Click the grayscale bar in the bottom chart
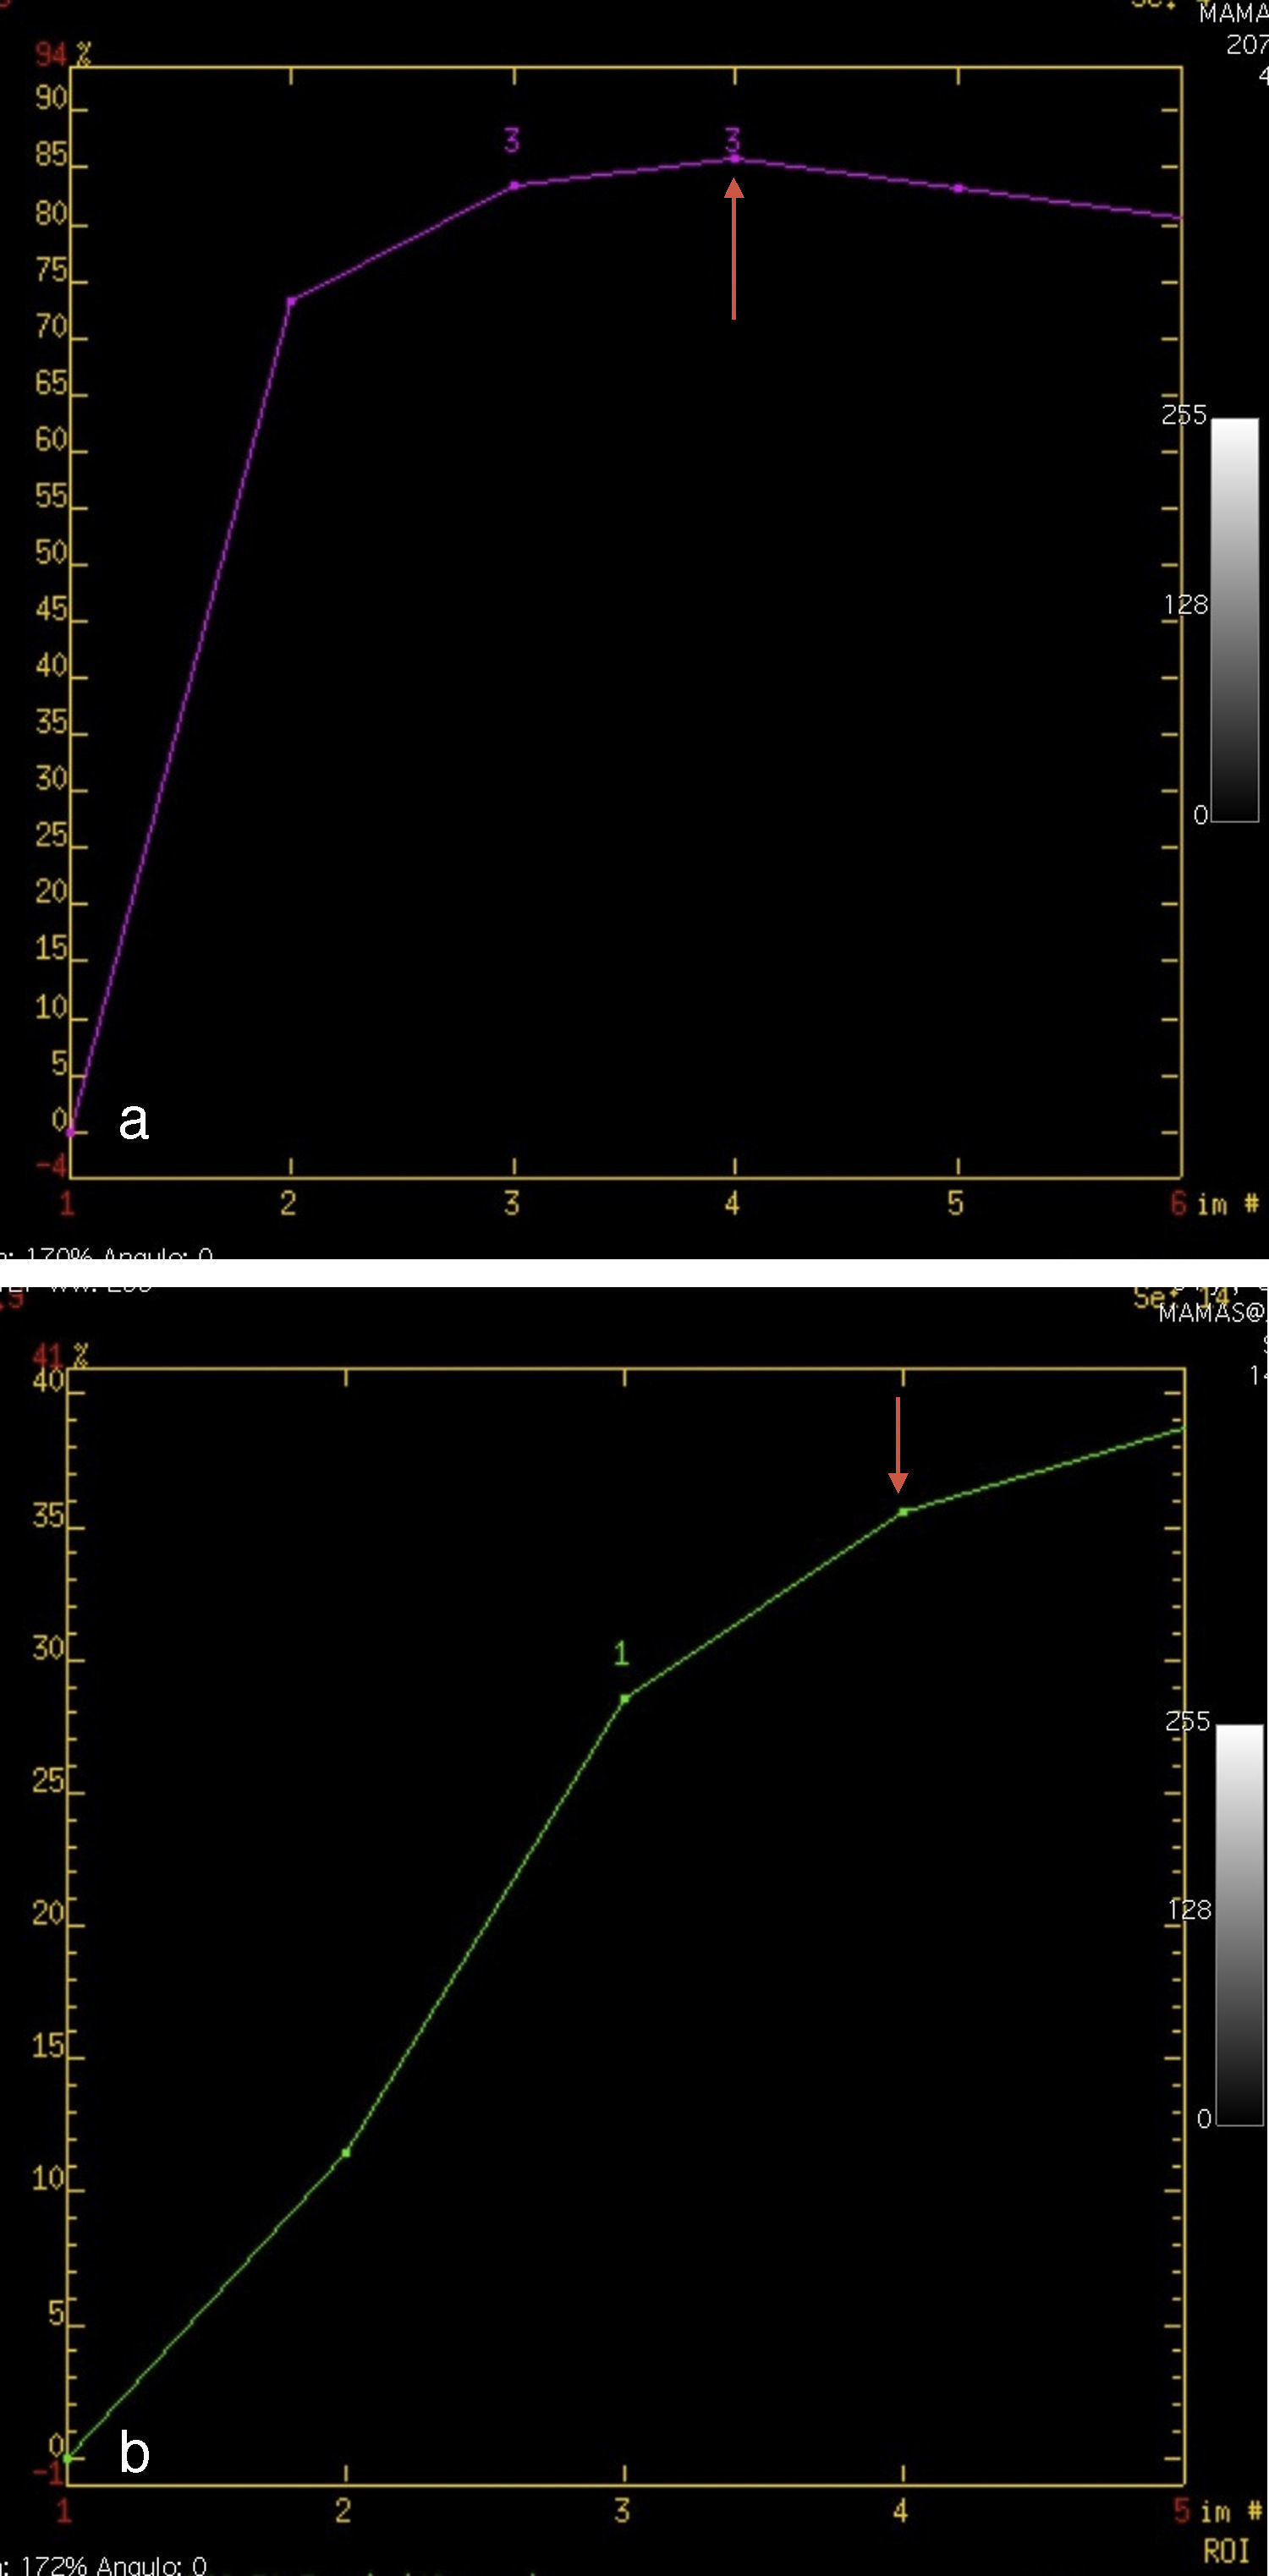The width and height of the screenshot is (1269, 2576). (x=1239, y=1923)
